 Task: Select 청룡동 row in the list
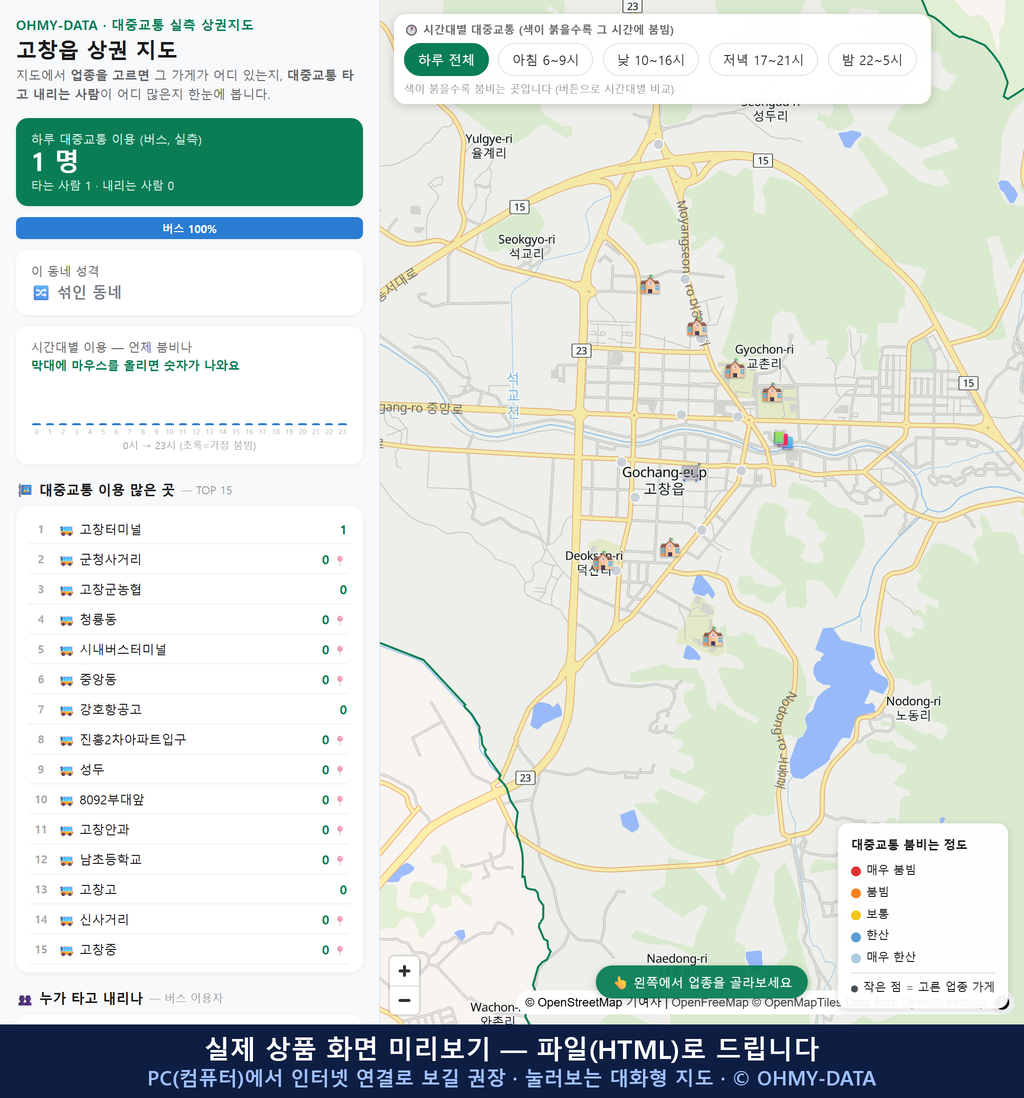click(189, 620)
